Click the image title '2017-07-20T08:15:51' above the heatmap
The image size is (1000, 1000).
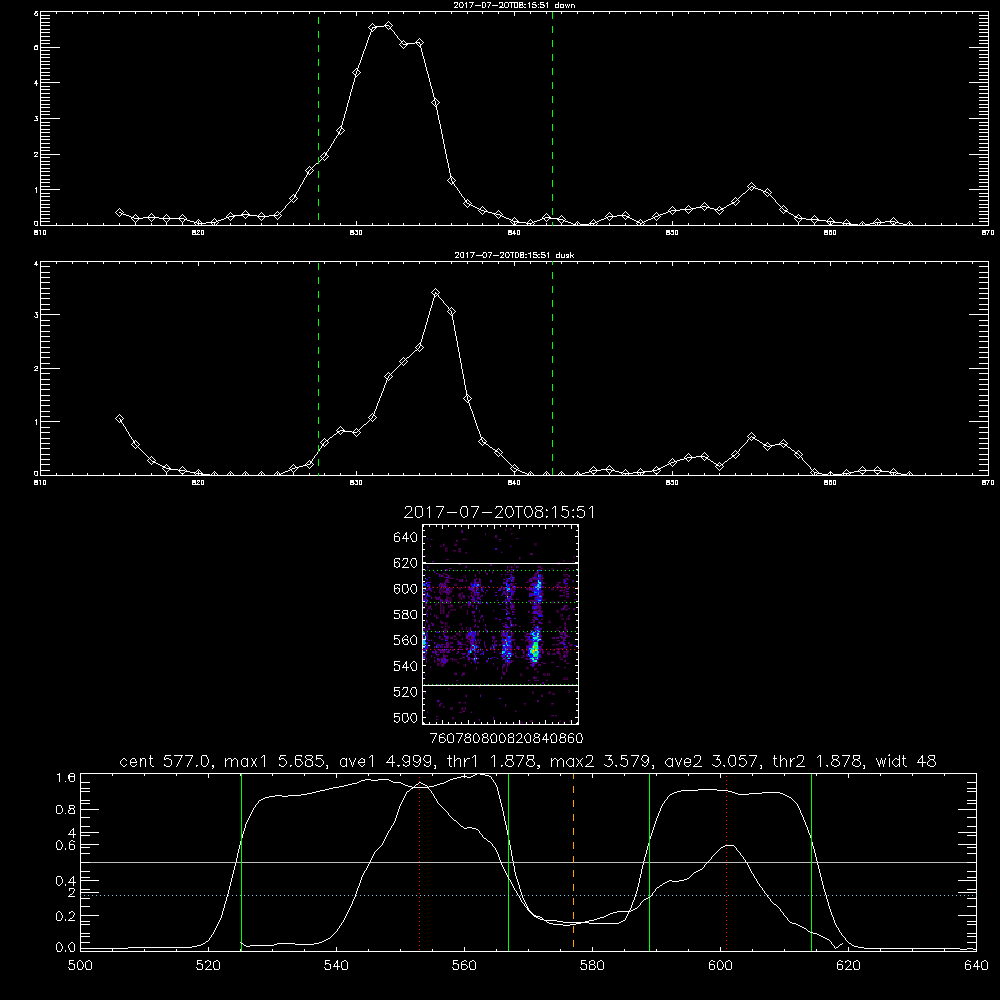pyautogui.click(x=499, y=513)
